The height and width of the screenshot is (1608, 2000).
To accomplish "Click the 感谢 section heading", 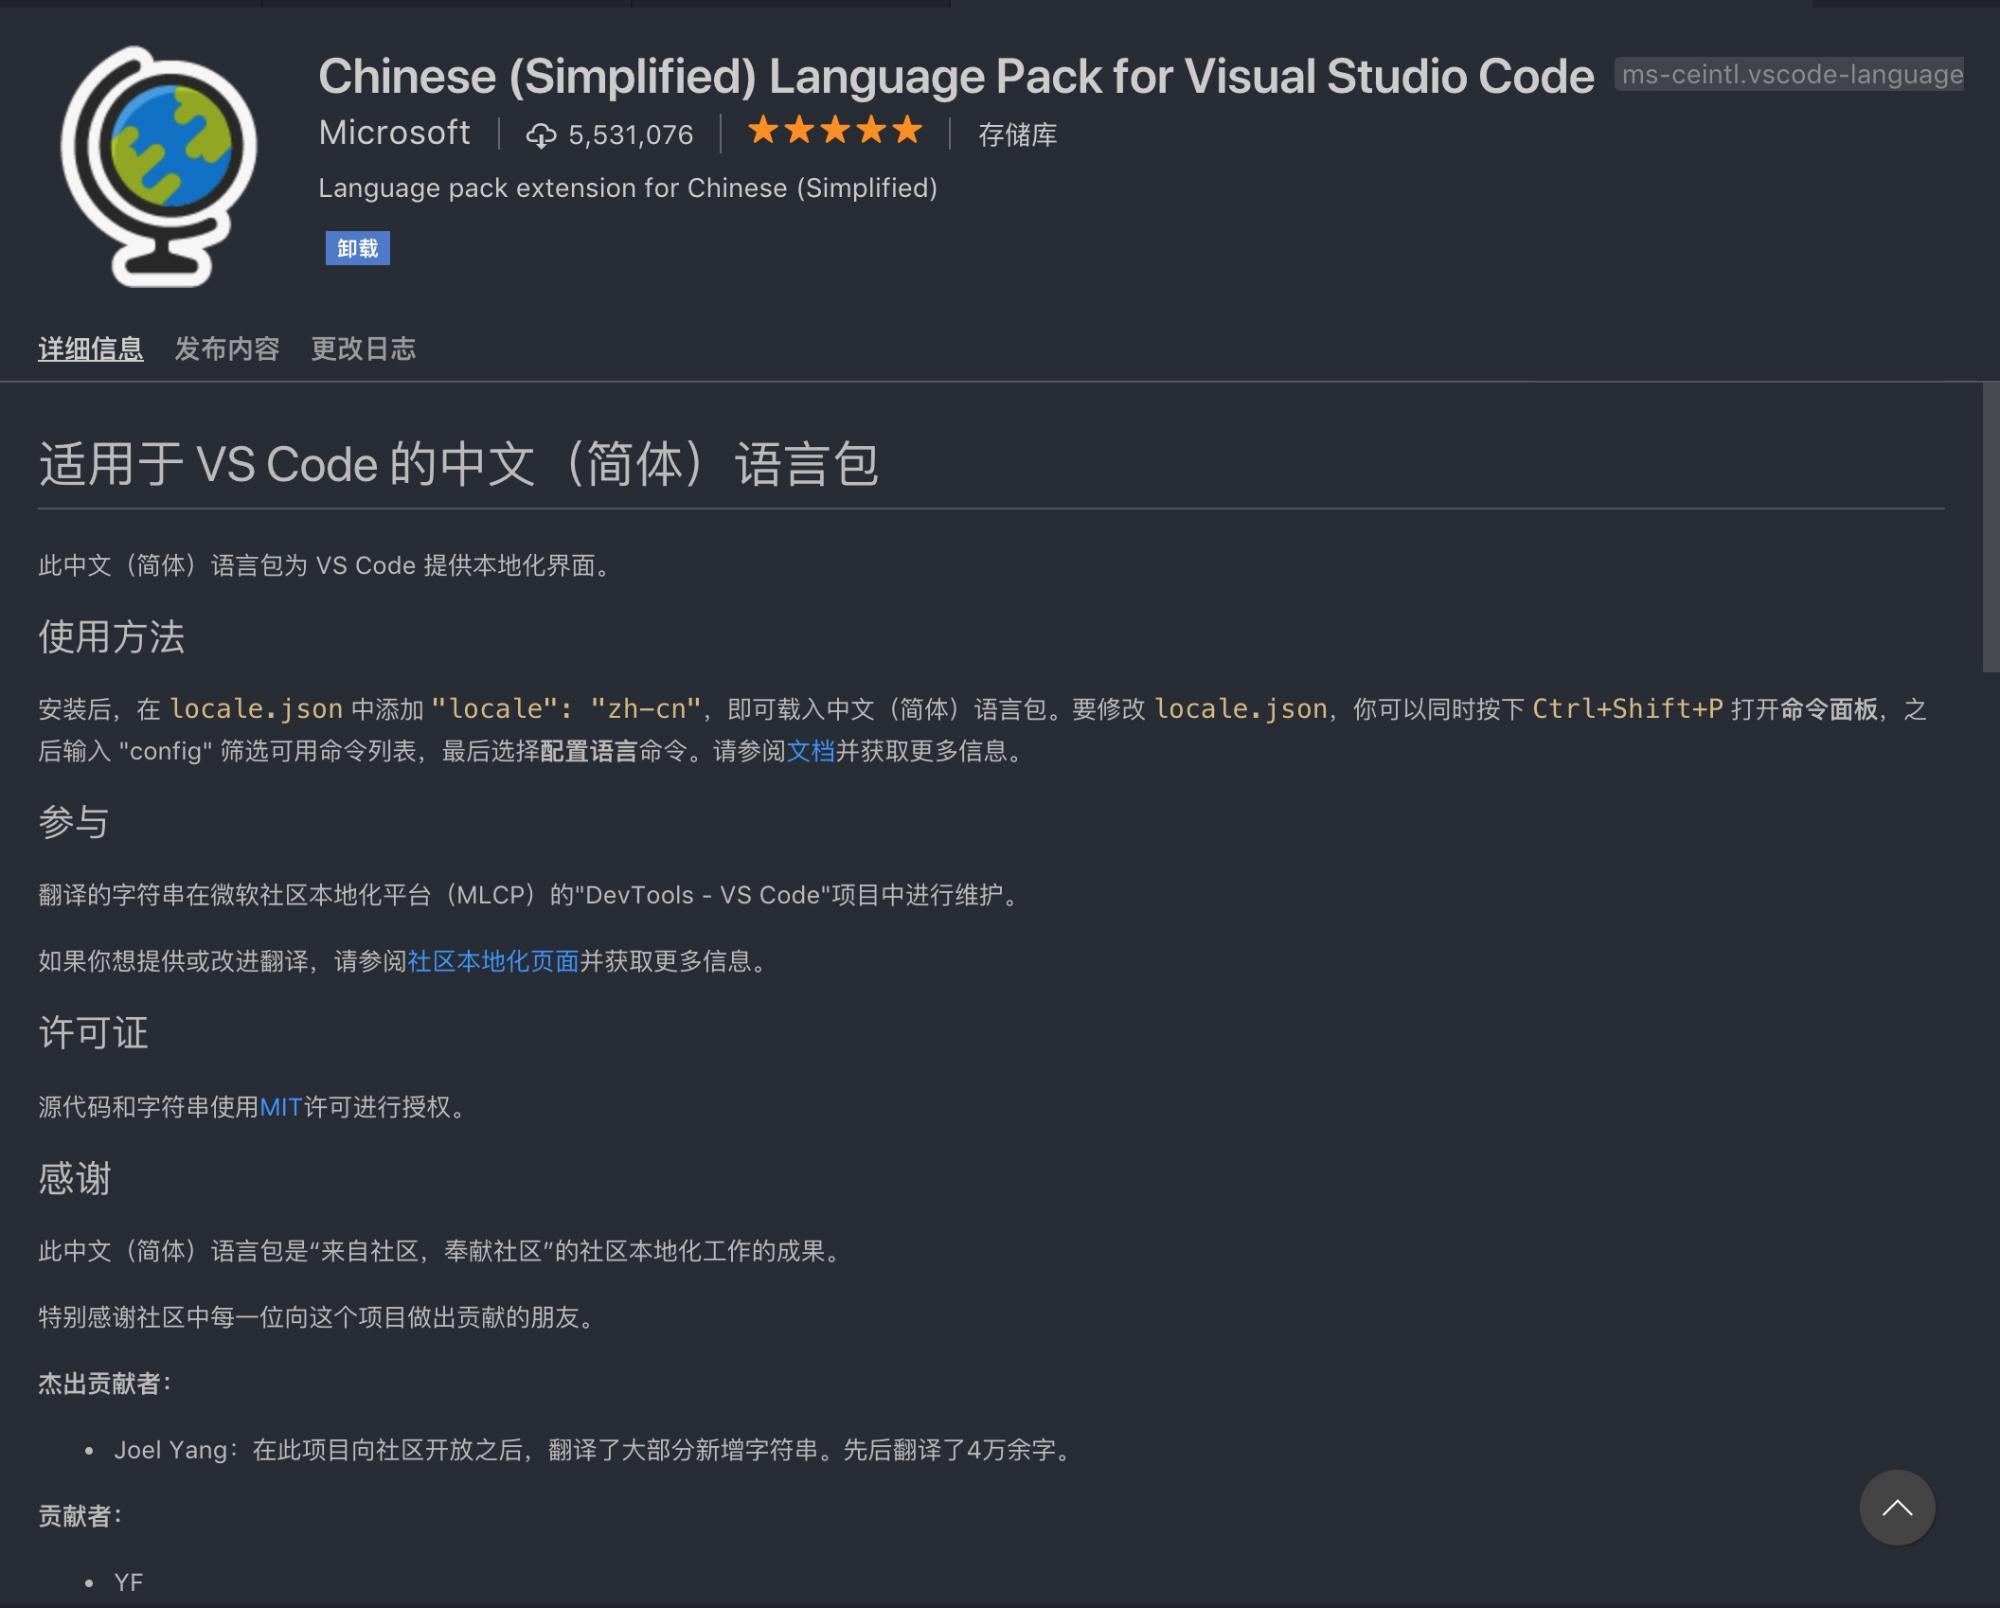I will tap(74, 1179).
